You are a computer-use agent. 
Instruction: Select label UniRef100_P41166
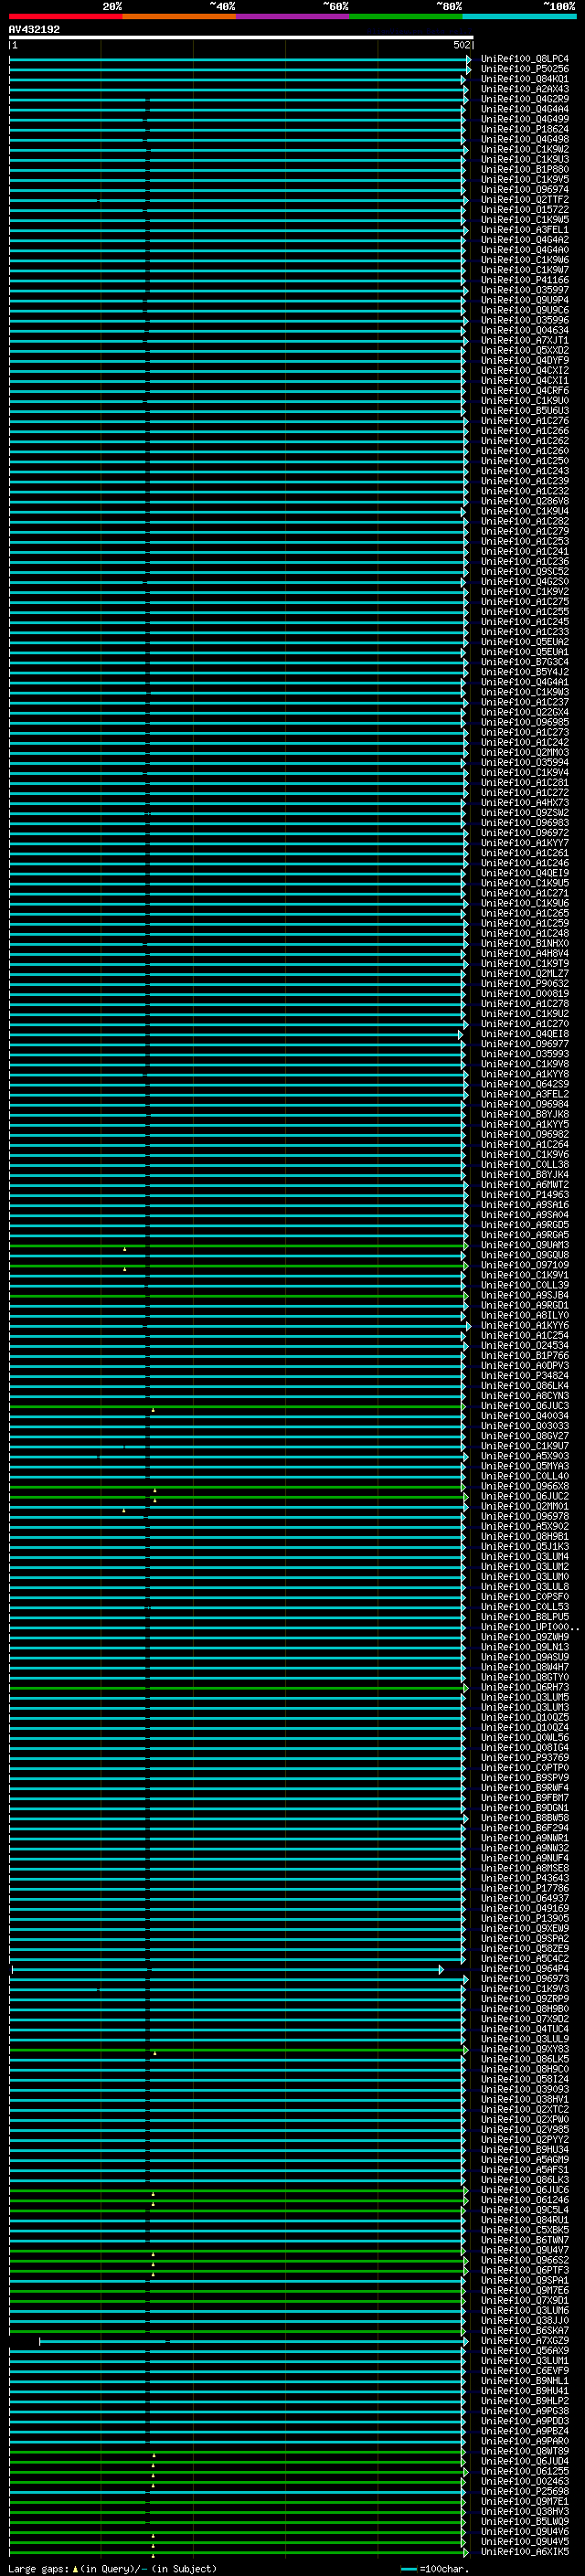point(524,280)
